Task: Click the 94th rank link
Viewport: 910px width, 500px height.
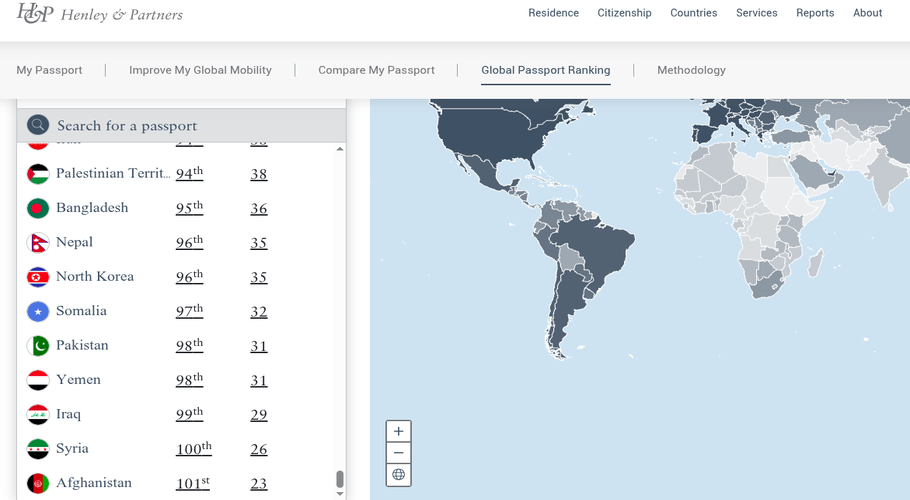Action: 189,173
